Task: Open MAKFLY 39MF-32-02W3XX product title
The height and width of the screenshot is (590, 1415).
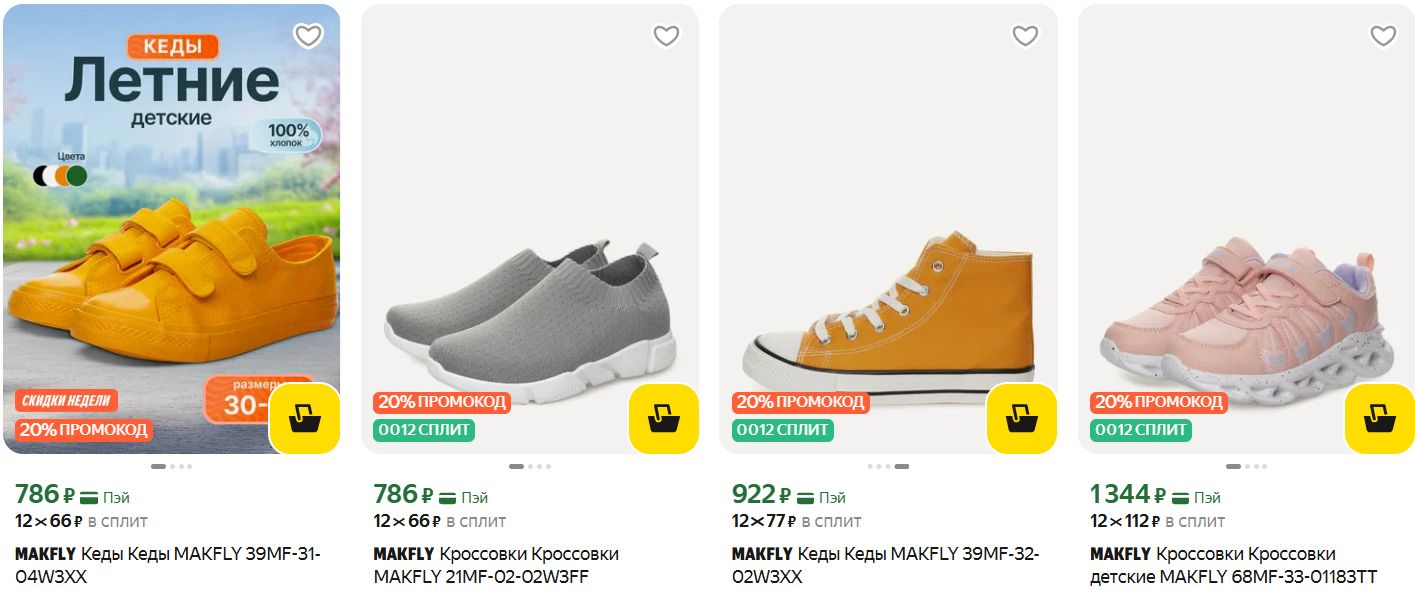Action: (x=885, y=565)
